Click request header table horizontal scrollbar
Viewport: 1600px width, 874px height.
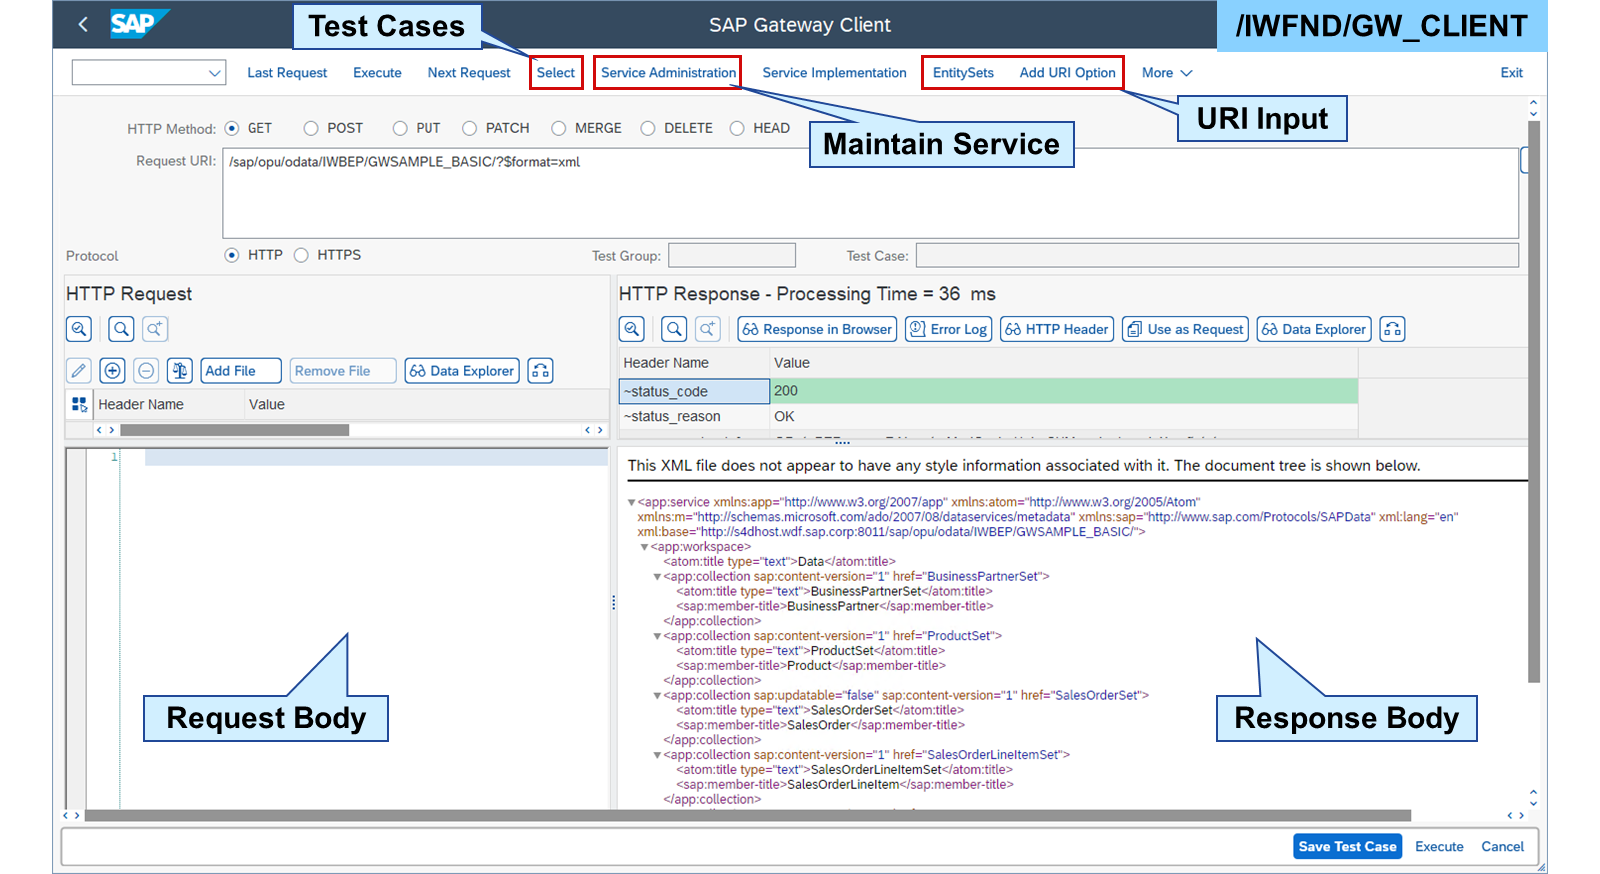234,430
